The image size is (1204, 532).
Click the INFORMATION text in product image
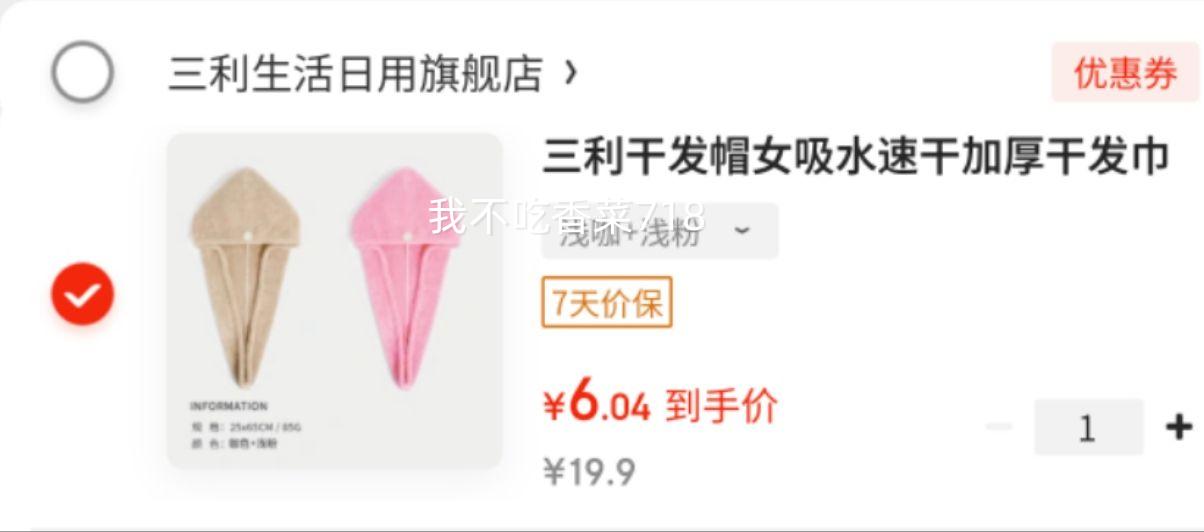pos(229,406)
